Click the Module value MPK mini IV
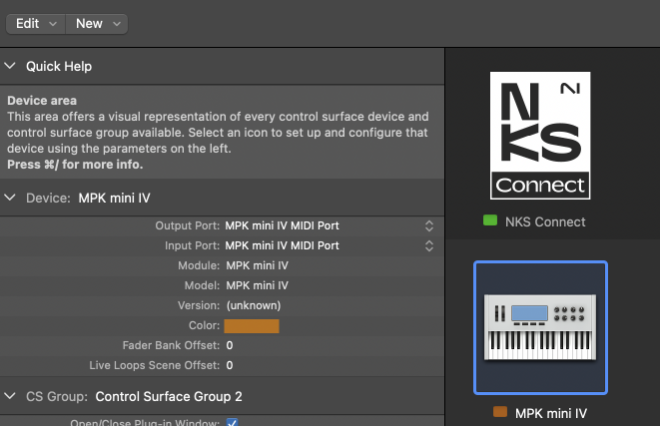The image size is (660, 426). click(x=257, y=266)
